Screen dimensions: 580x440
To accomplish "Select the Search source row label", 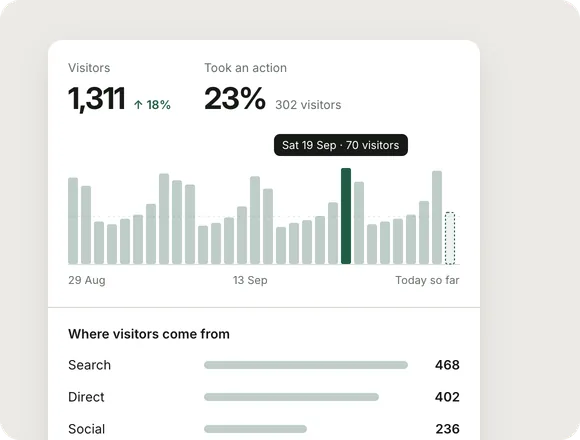I will coord(90,365).
